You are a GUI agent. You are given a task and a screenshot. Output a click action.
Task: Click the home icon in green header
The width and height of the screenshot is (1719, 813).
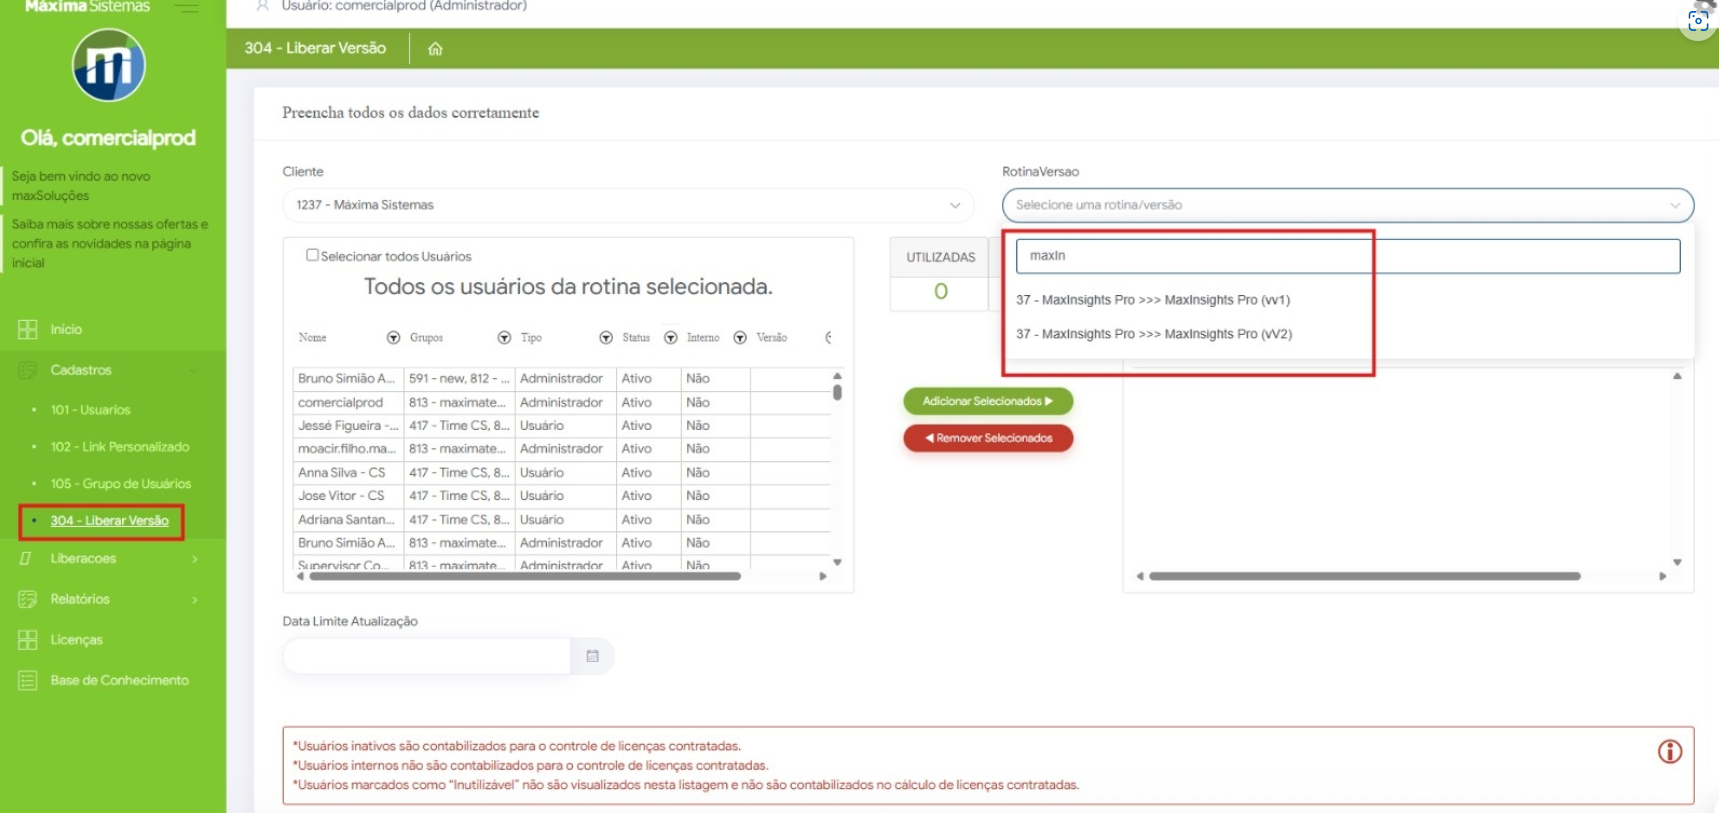pyautogui.click(x=435, y=49)
